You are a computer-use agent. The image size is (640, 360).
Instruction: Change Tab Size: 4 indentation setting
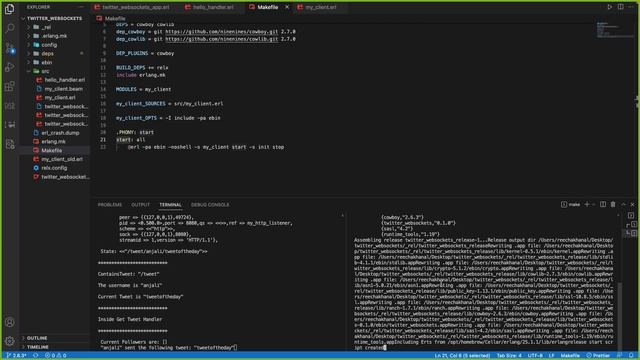(x=509, y=356)
